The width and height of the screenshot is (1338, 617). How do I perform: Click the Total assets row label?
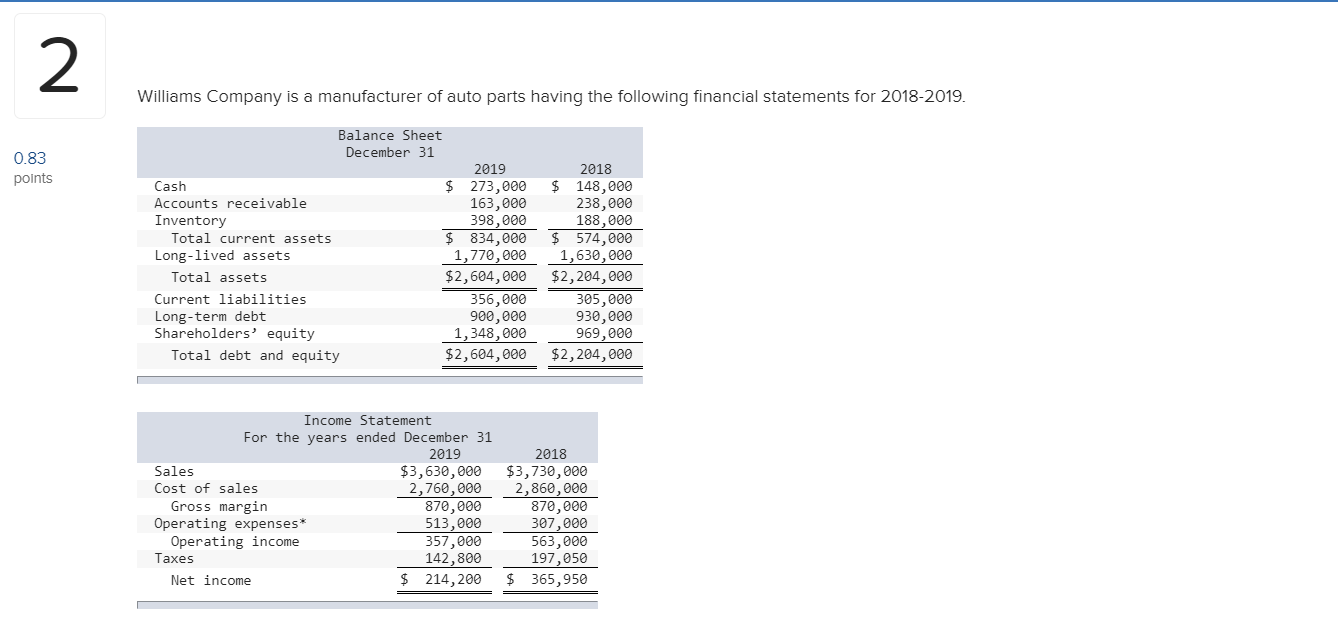[x=219, y=277]
